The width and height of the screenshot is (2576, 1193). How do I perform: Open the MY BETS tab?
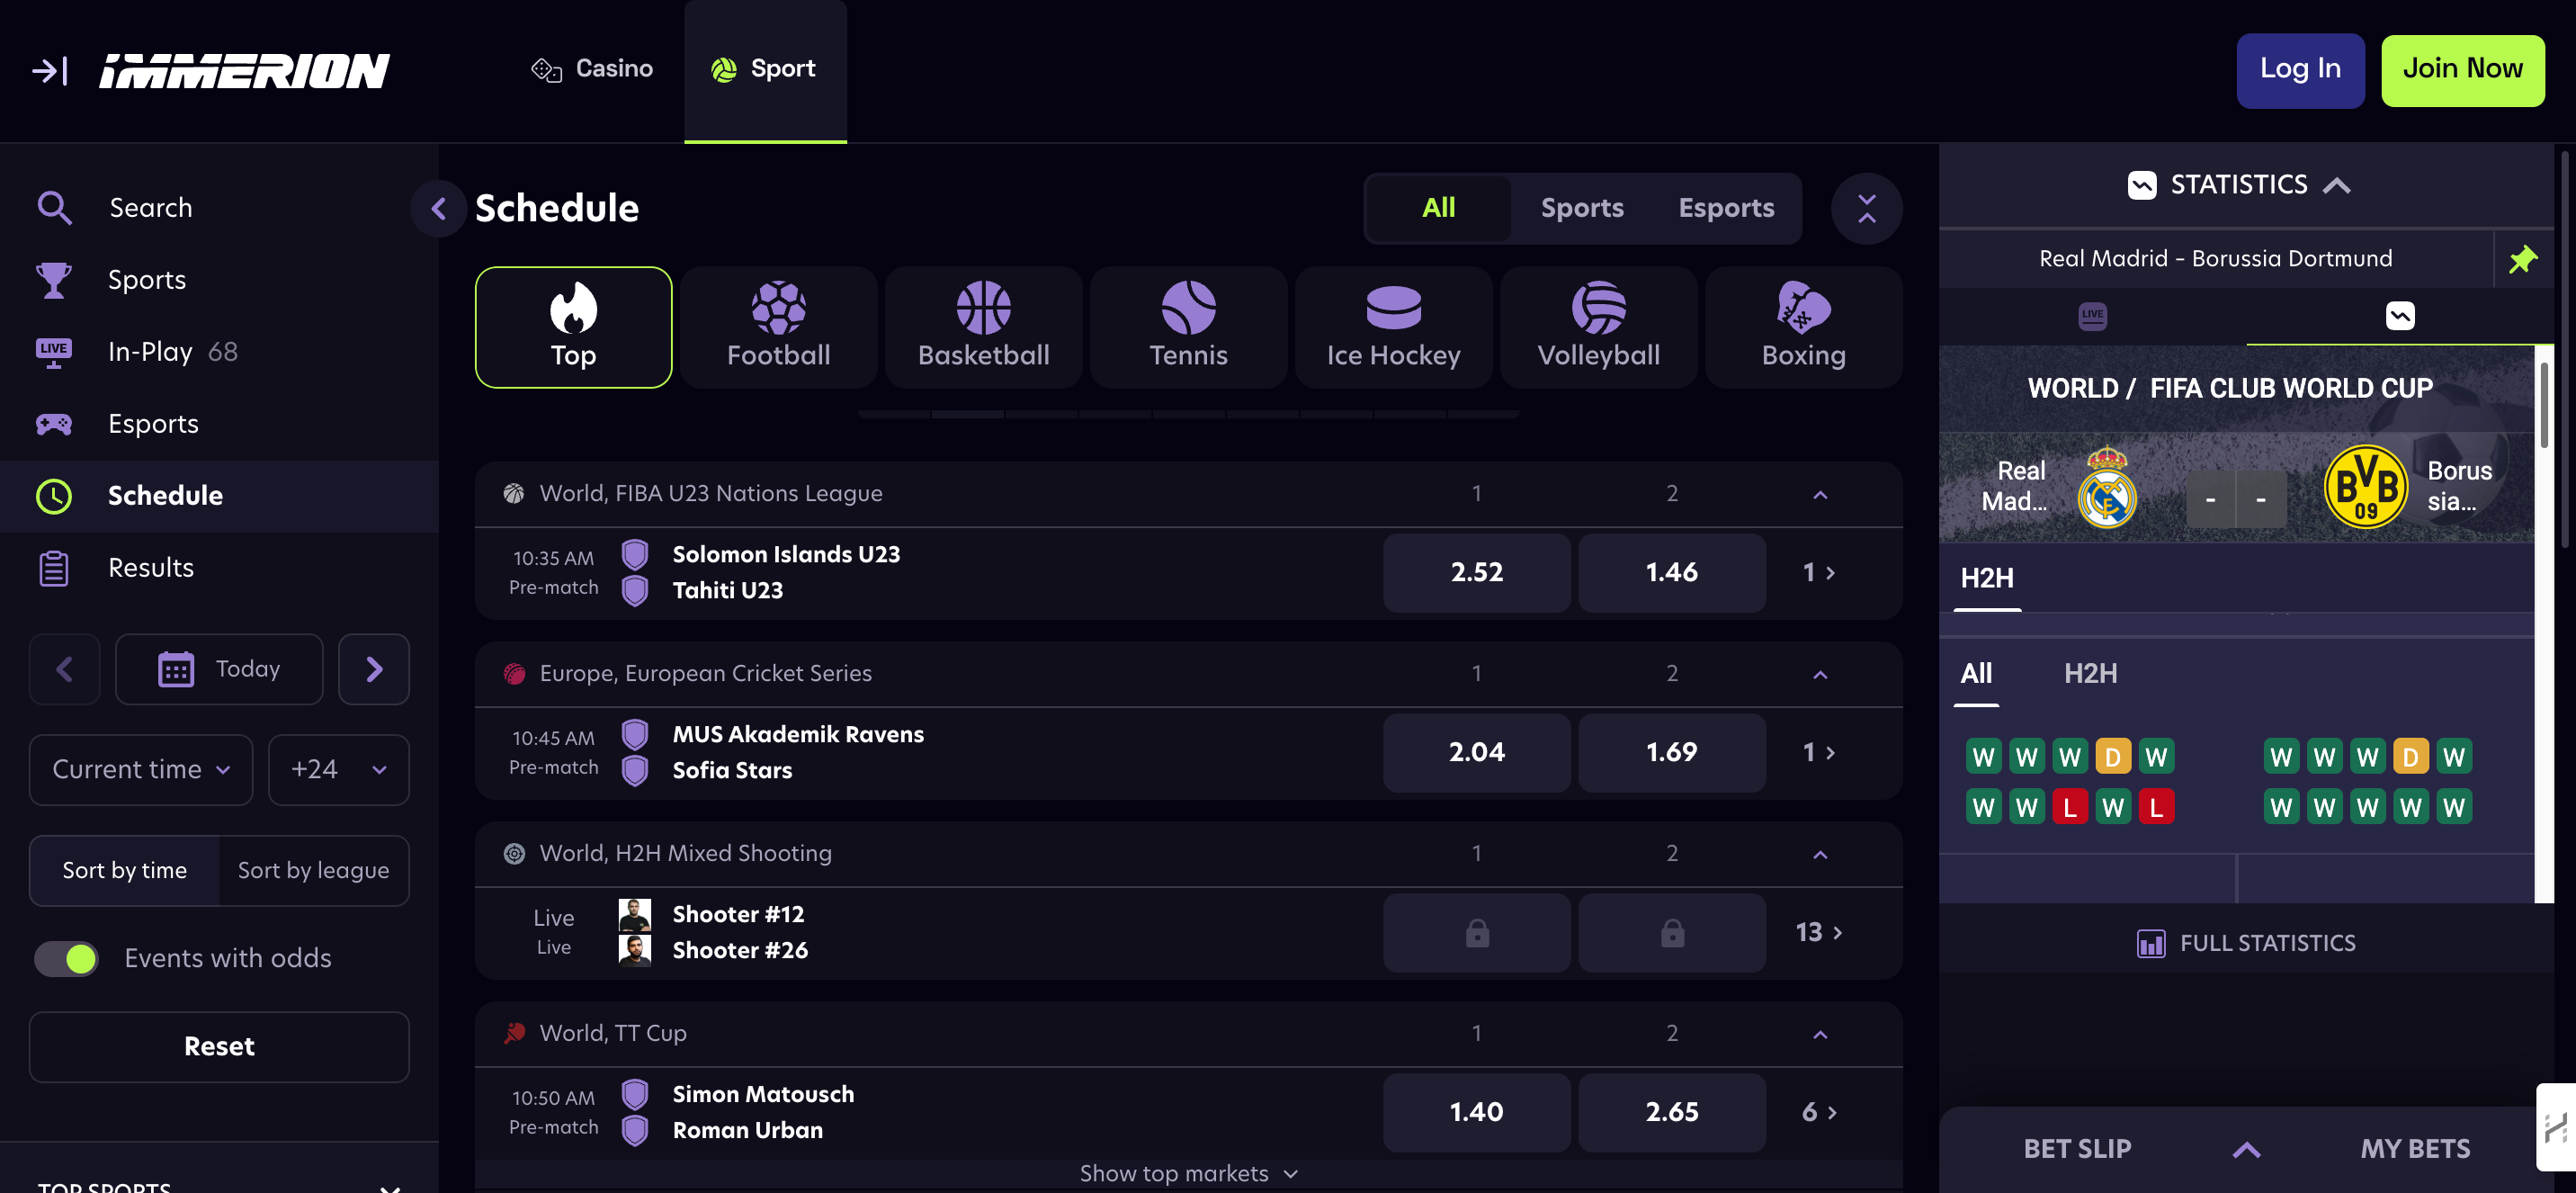pos(2415,1149)
